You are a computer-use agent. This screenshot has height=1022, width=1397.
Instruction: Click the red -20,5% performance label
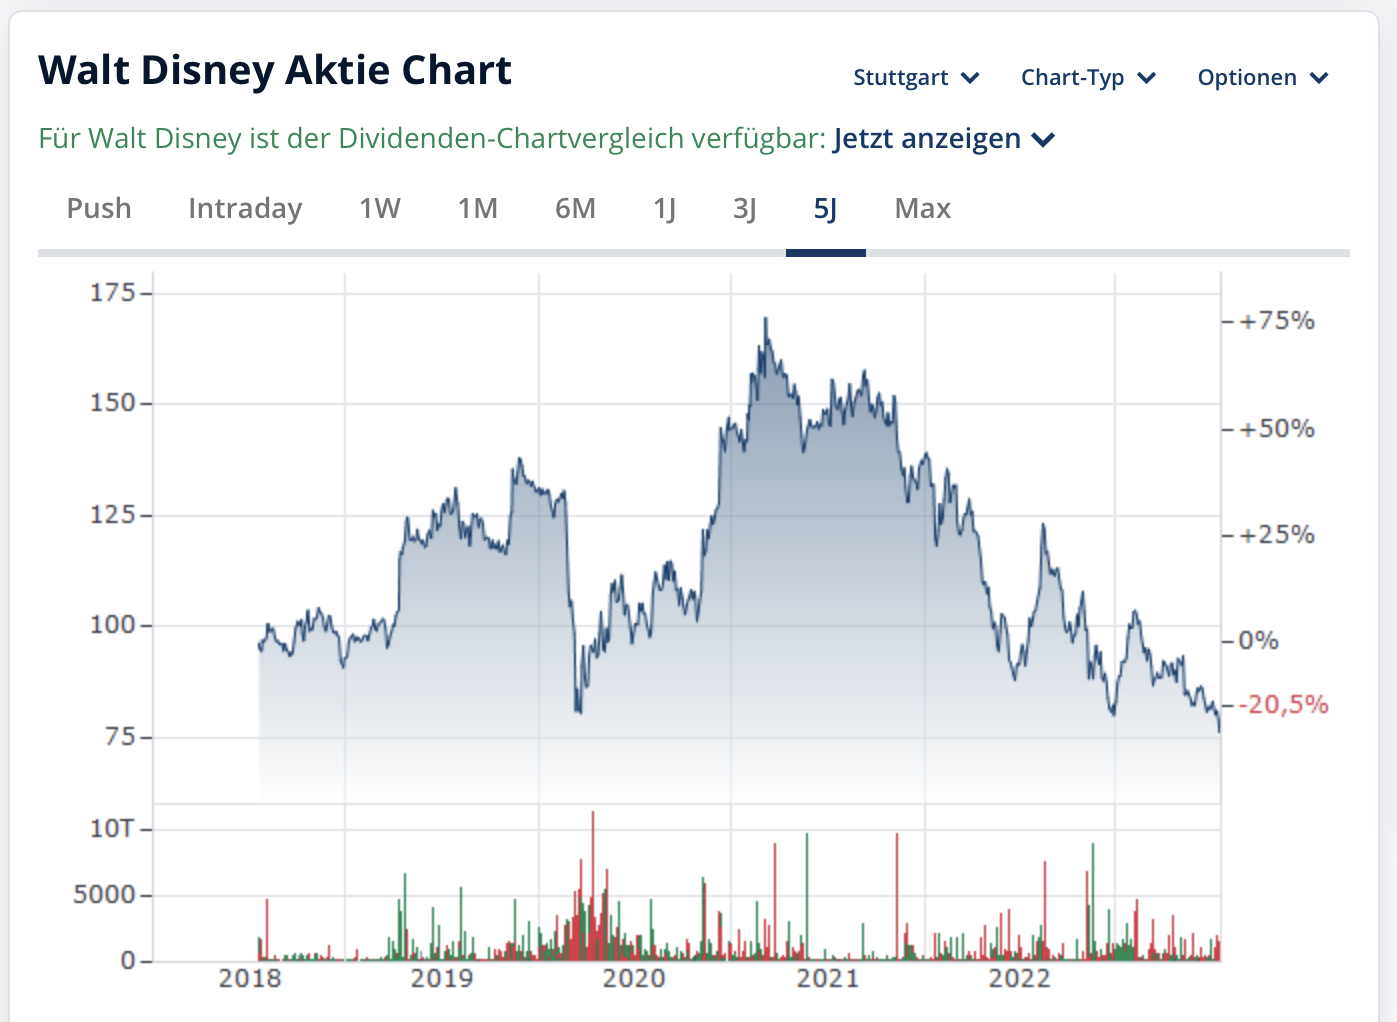pyautogui.click(x=1284, y=705)
